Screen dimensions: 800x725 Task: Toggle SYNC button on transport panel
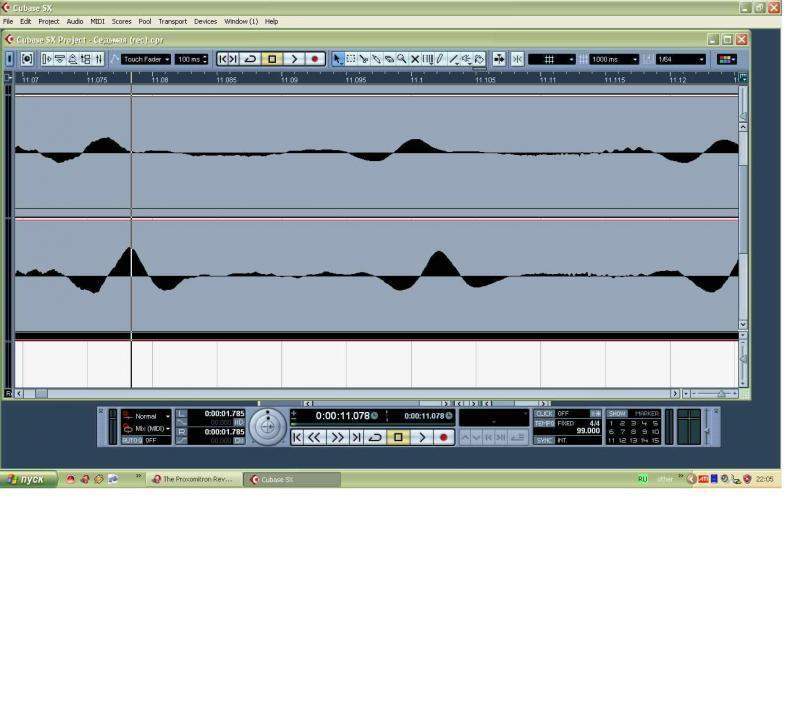(544, 440)
